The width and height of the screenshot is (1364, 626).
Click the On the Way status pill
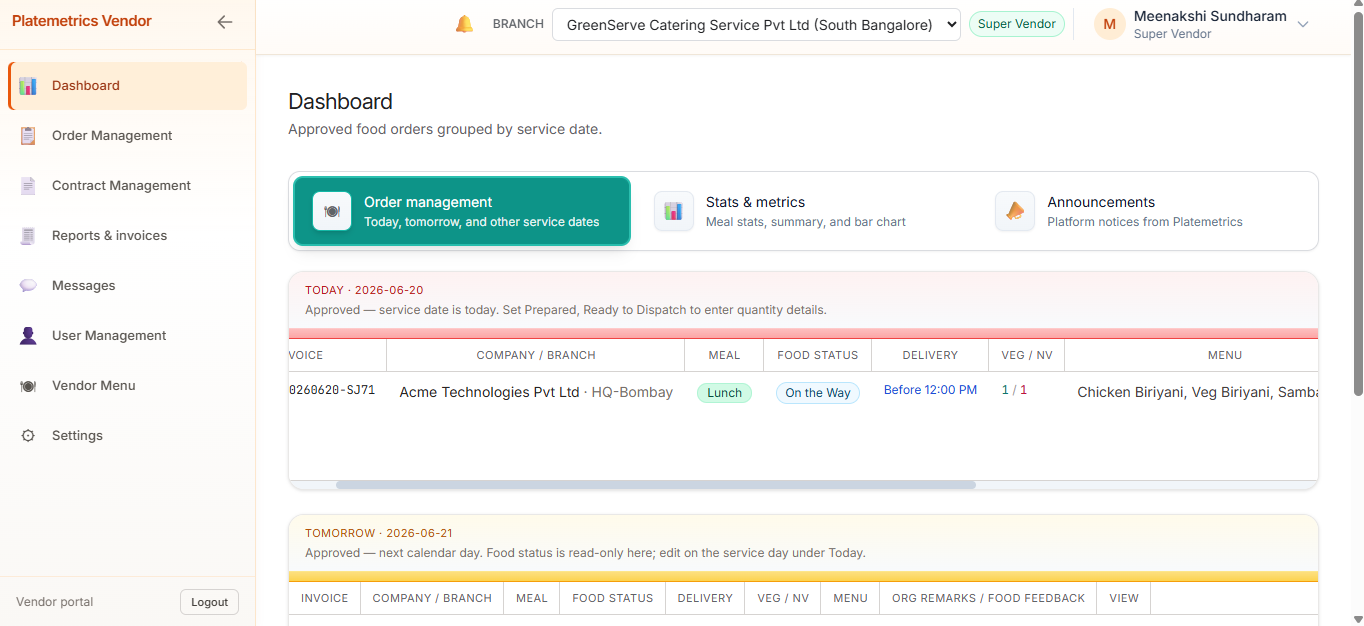818,393
